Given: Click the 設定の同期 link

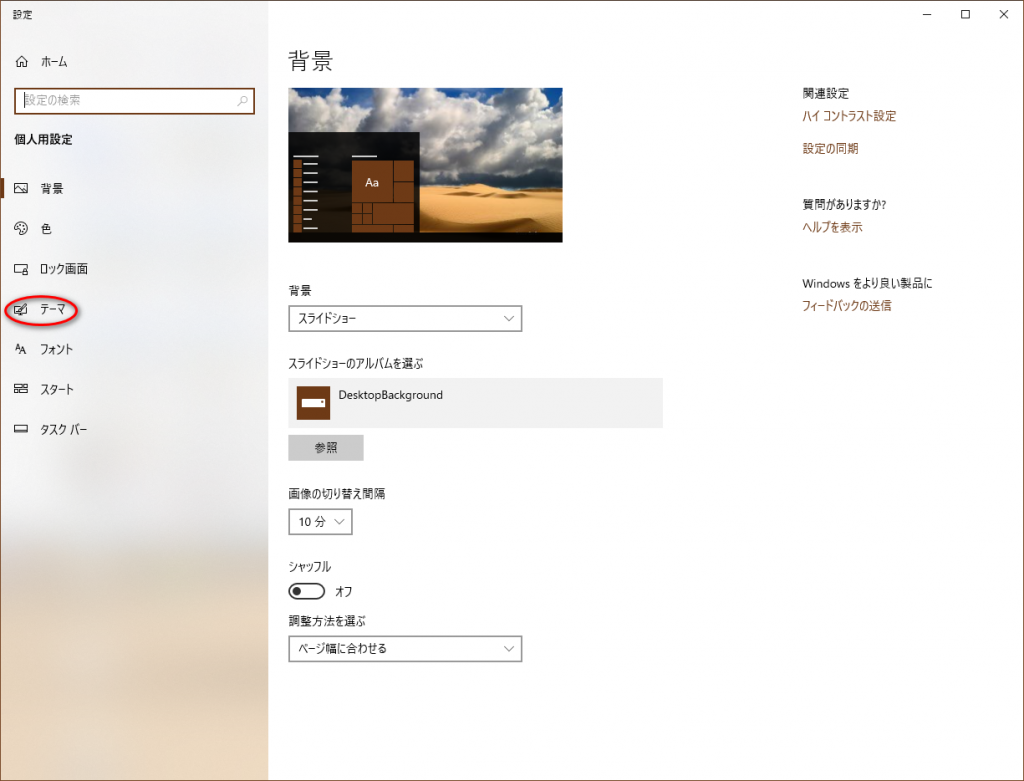Looking at the screenshot, I should point(830,149).
